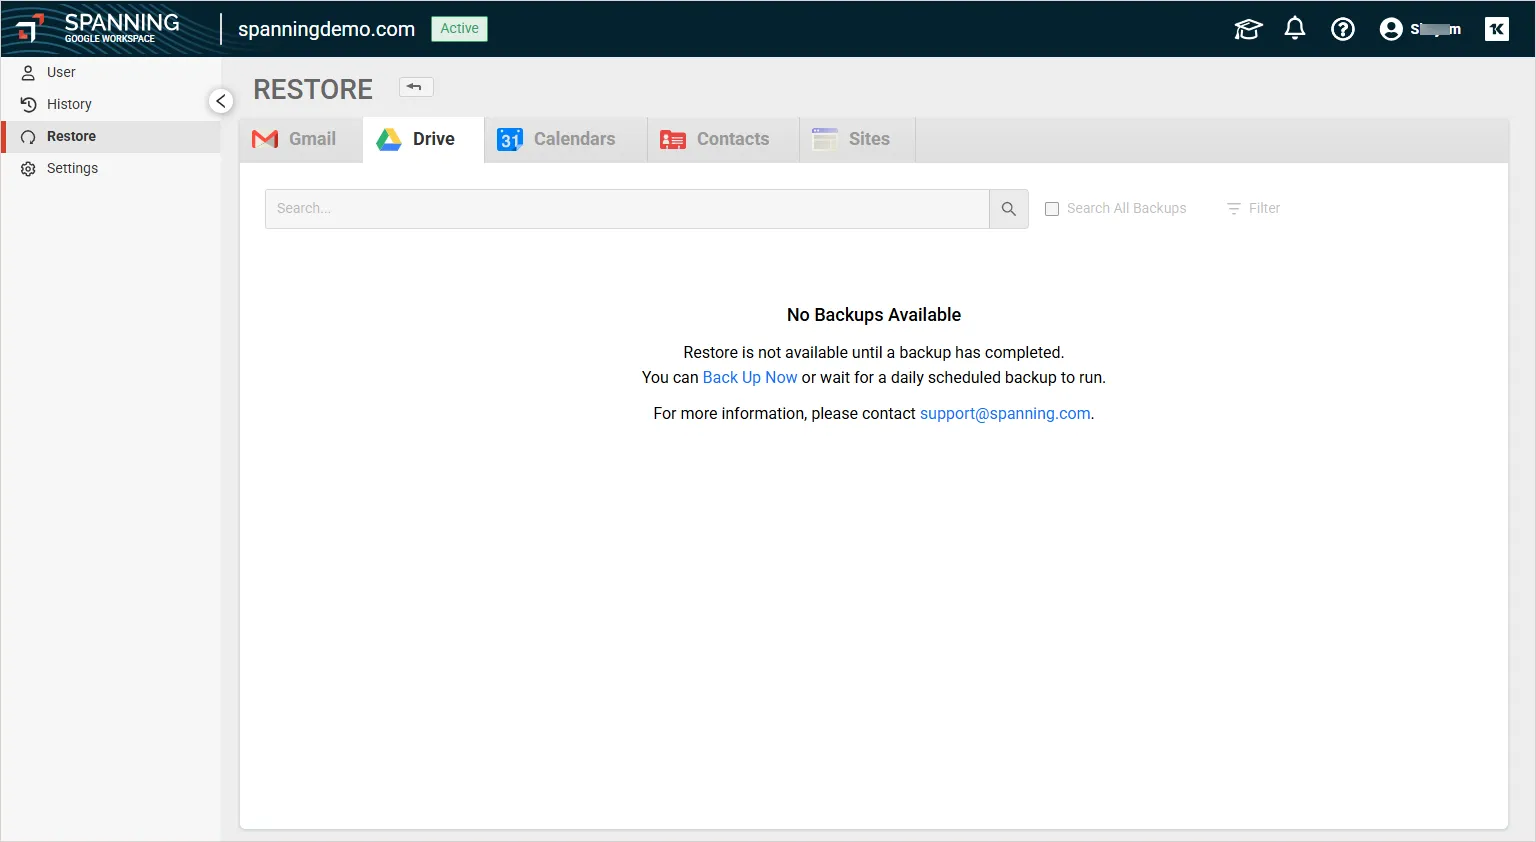Click the Back Up Now link

coord(750,378)
